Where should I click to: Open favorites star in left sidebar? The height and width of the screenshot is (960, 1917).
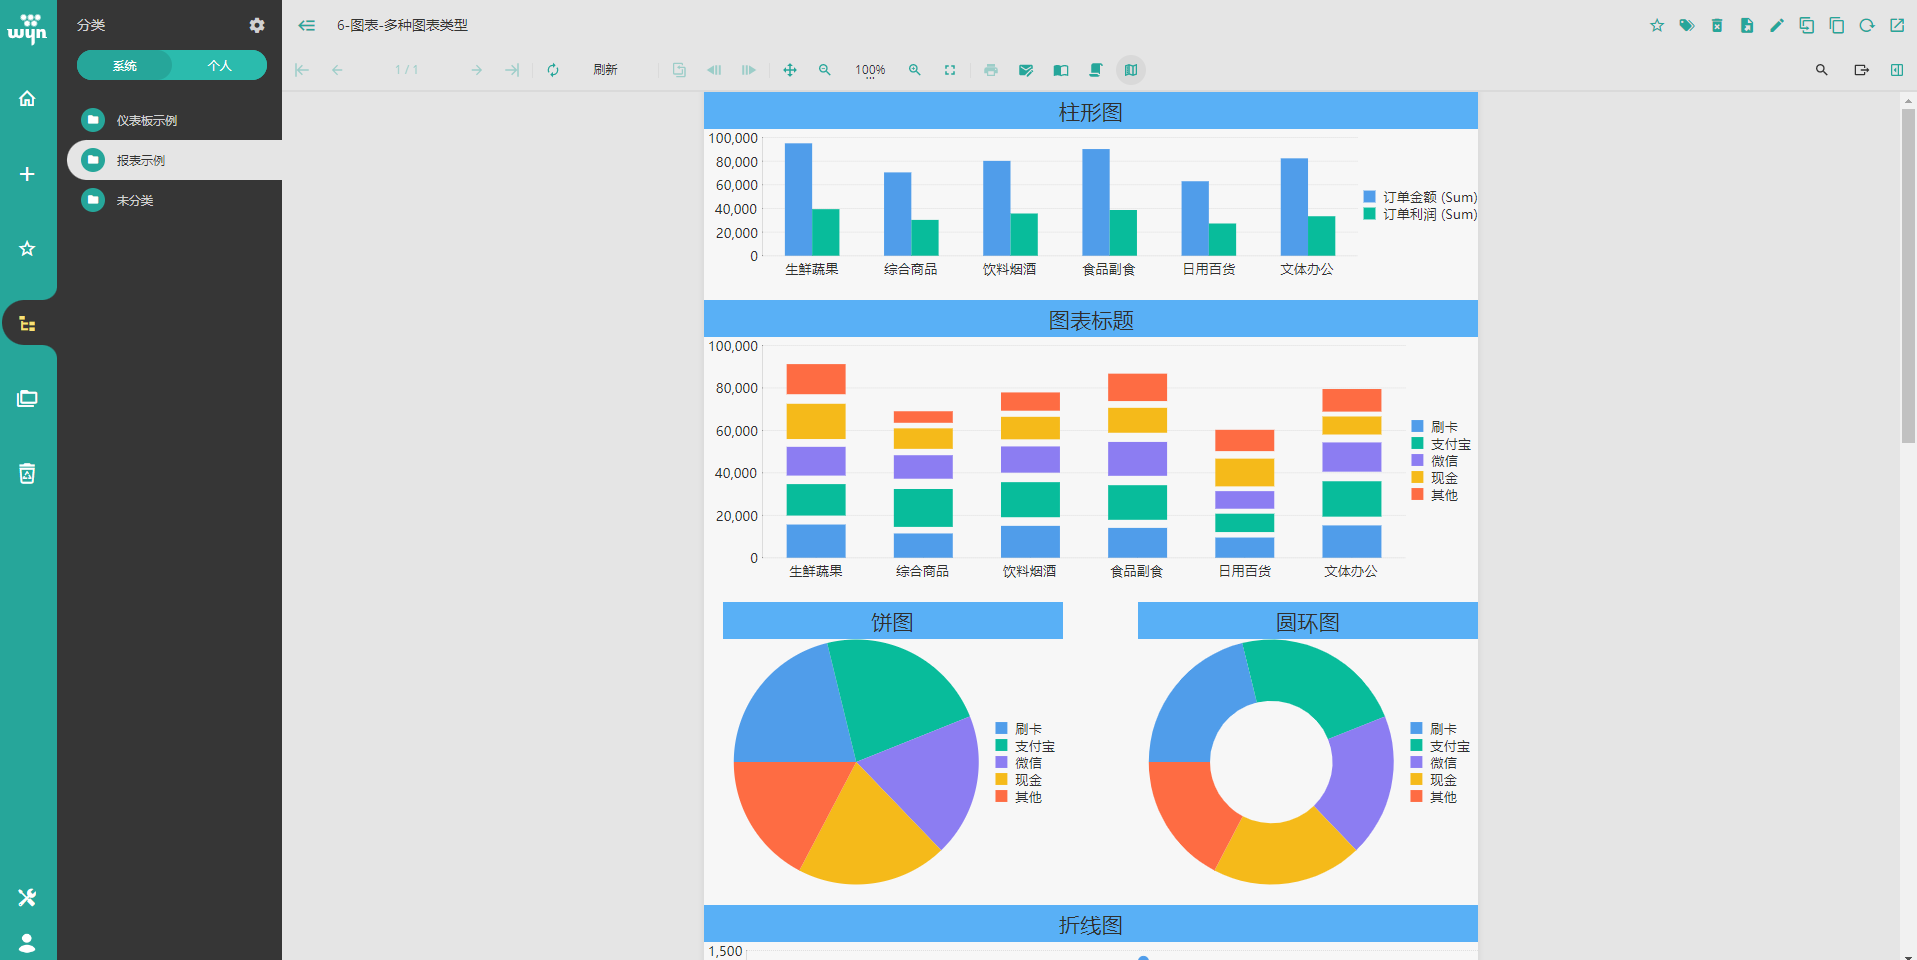tap(27, 248)
